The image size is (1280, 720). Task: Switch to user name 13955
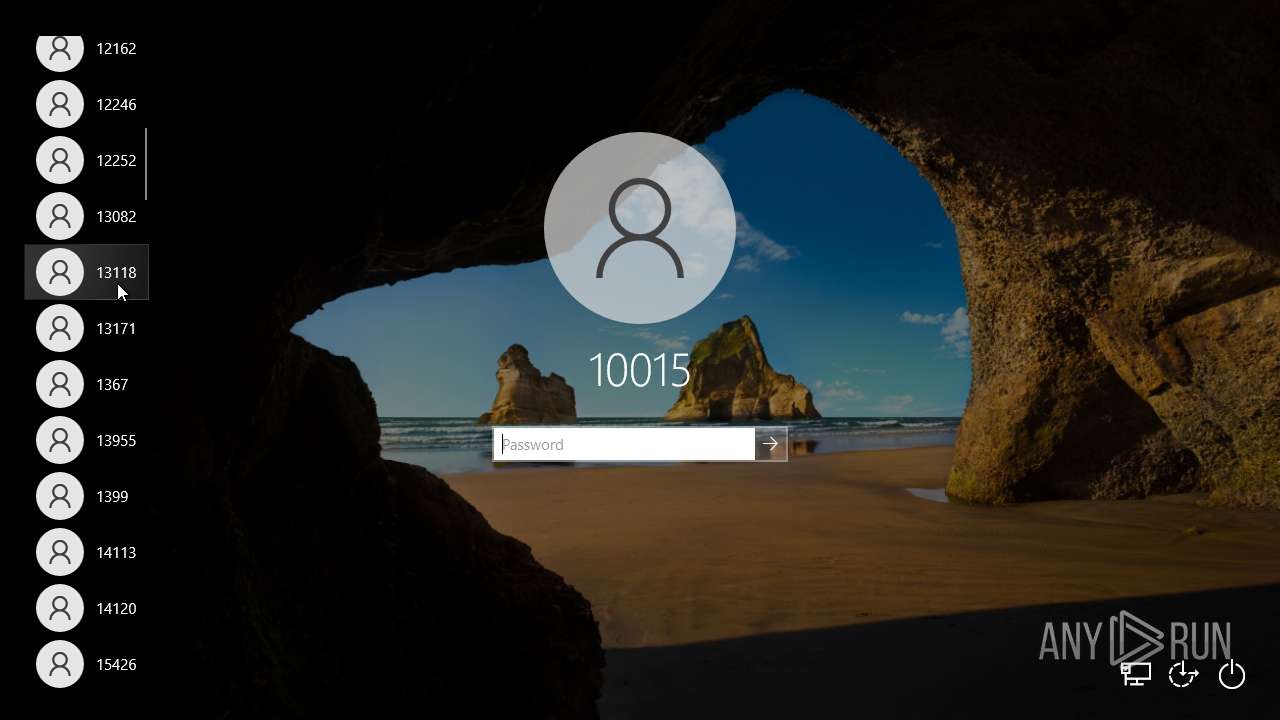tap(116, 440)
